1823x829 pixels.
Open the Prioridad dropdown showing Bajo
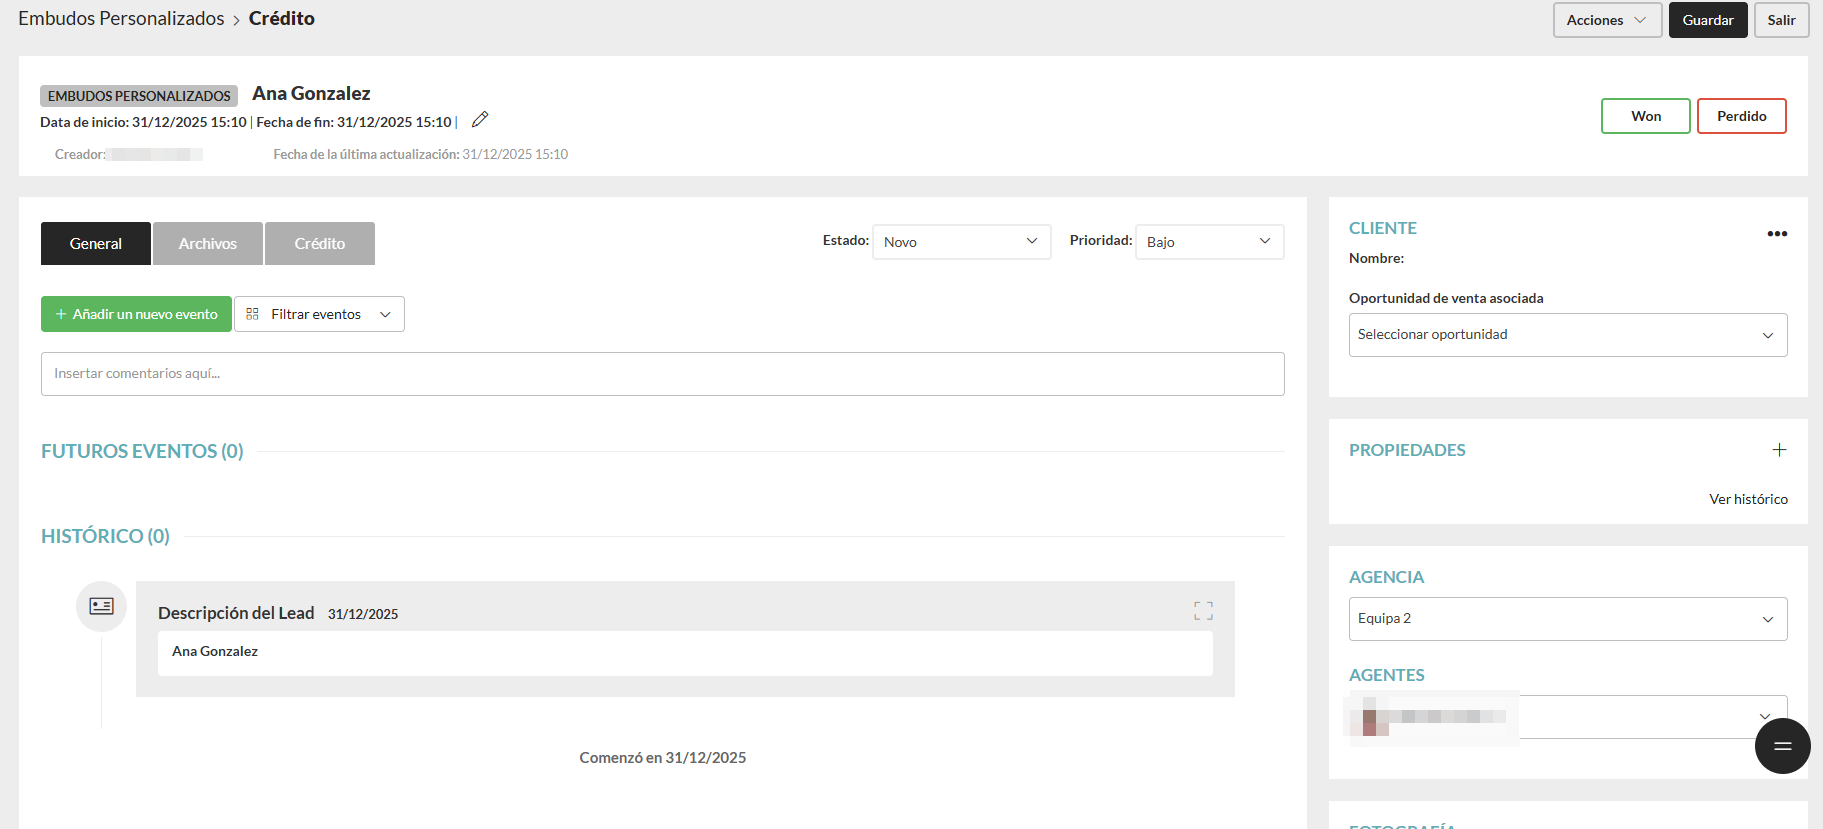(x=1208, y=242)
